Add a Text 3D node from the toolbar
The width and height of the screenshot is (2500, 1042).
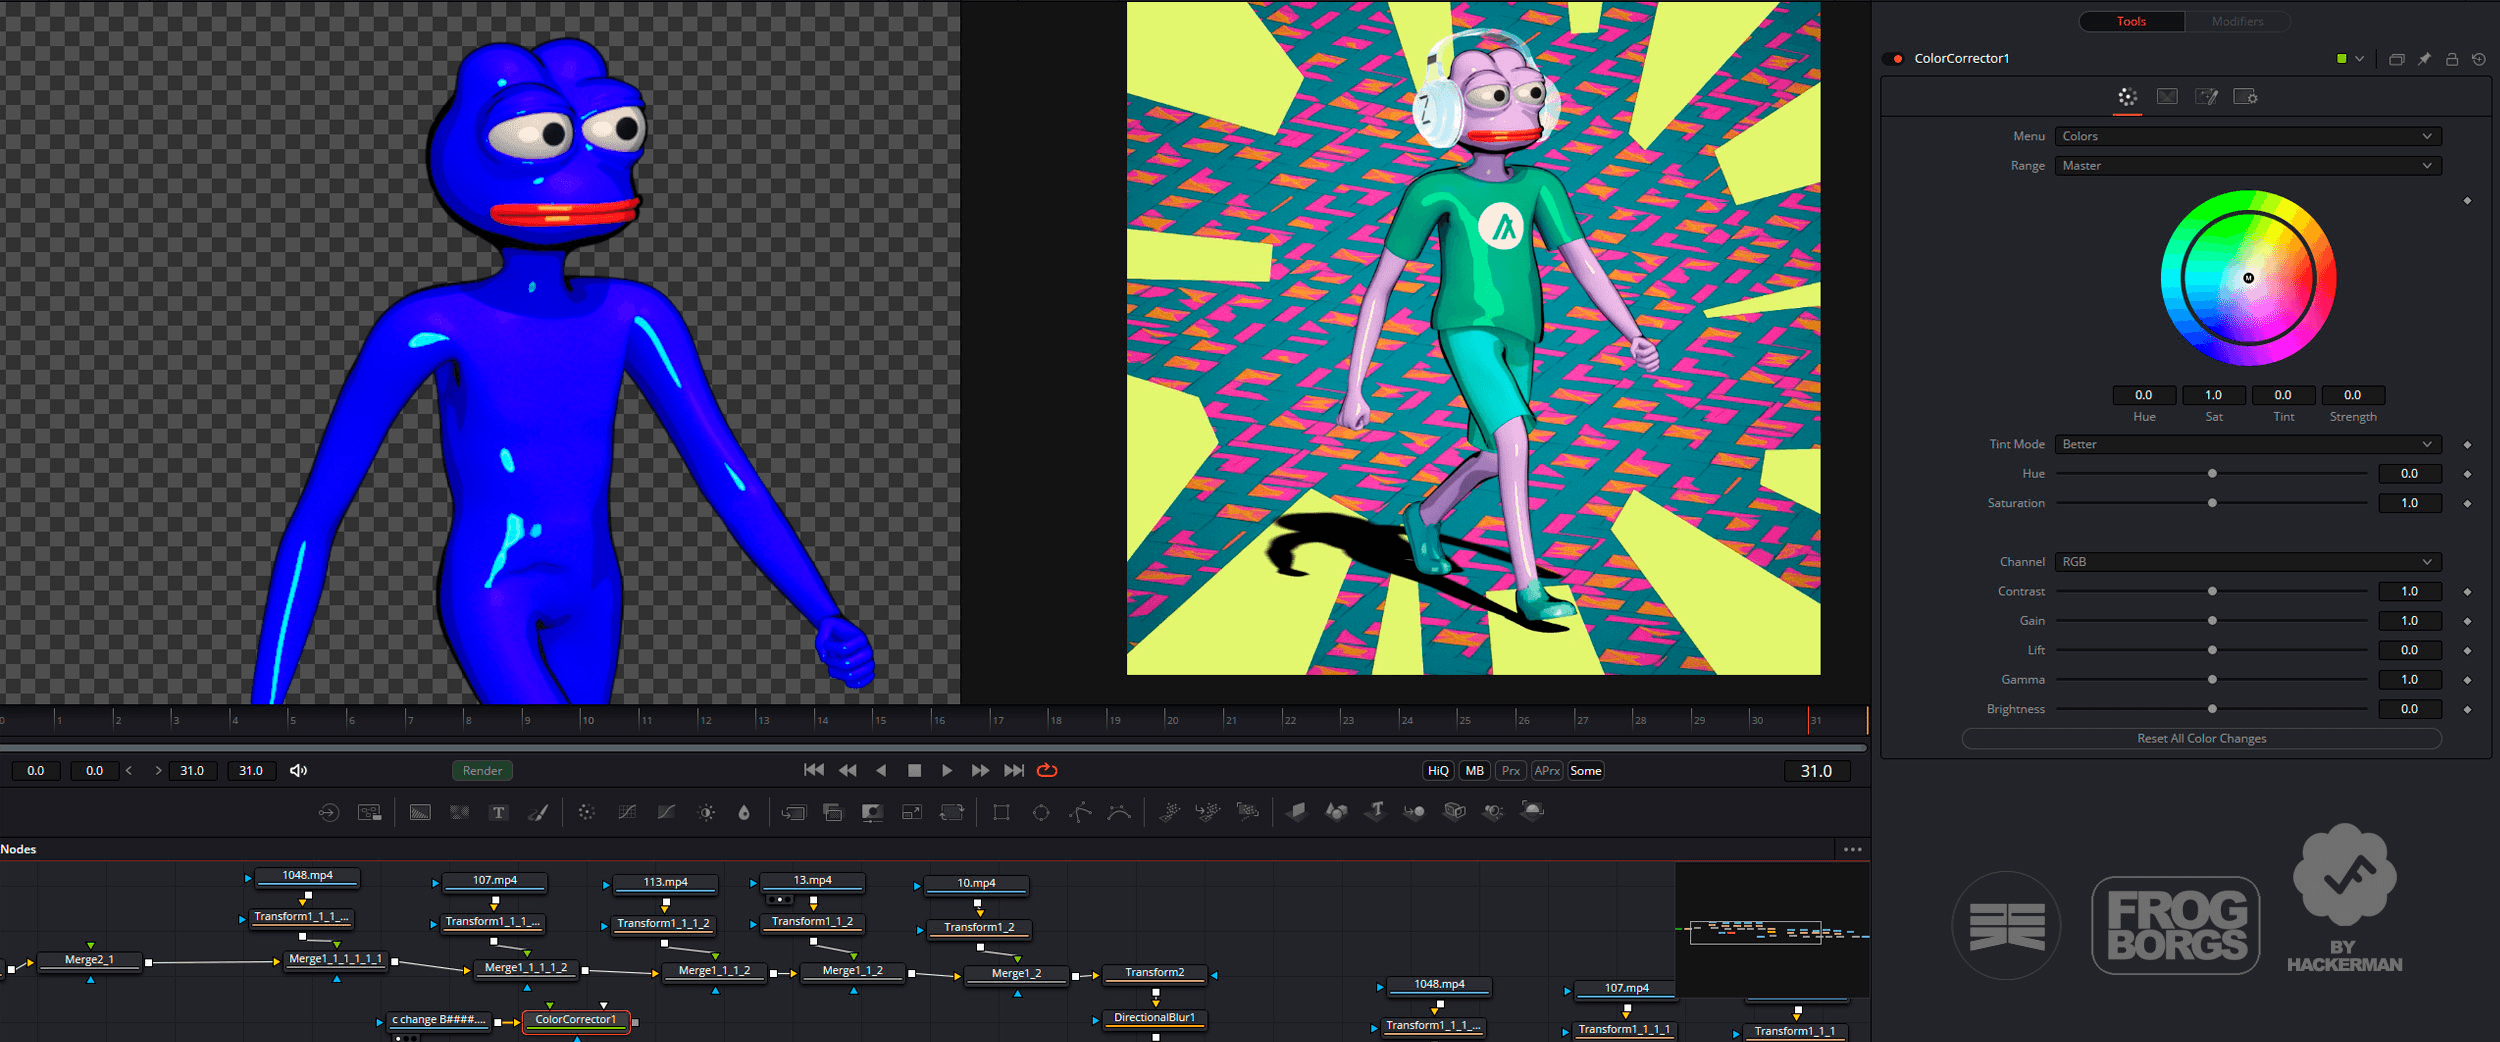pos(1376,811)
